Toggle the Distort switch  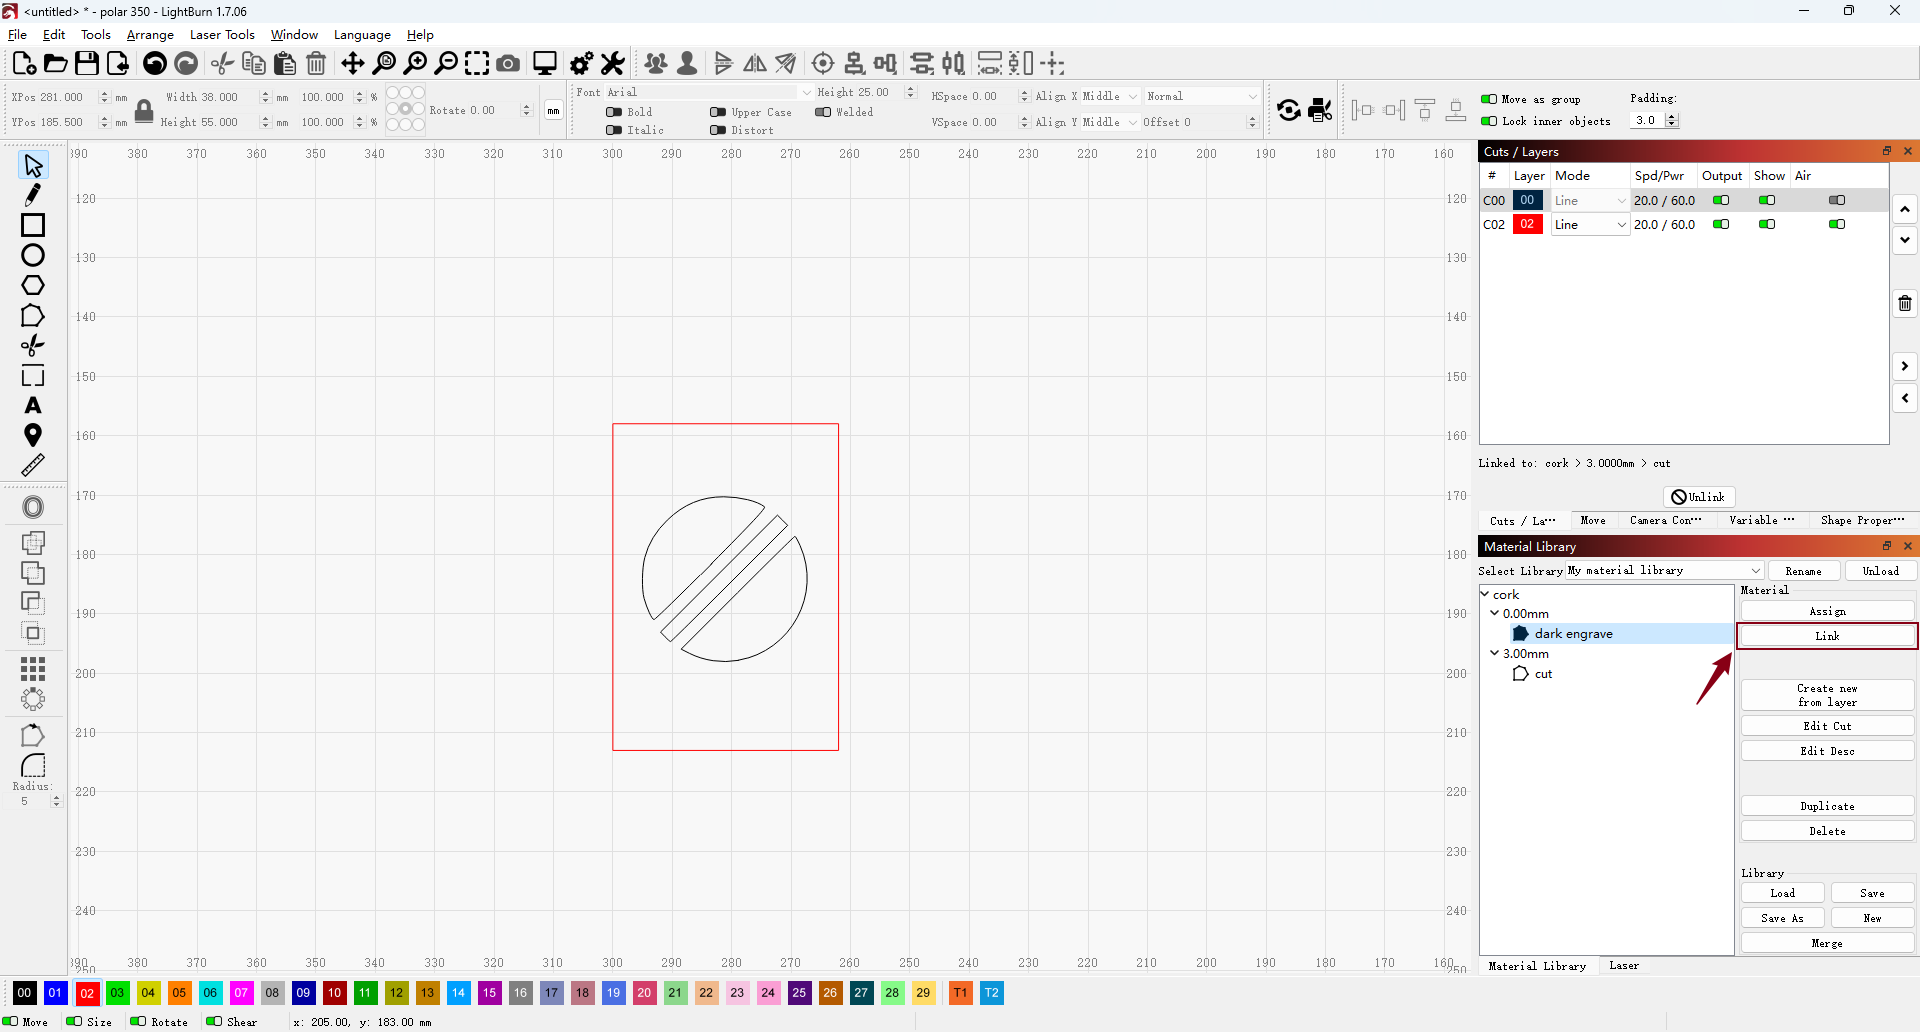point(718,130)
